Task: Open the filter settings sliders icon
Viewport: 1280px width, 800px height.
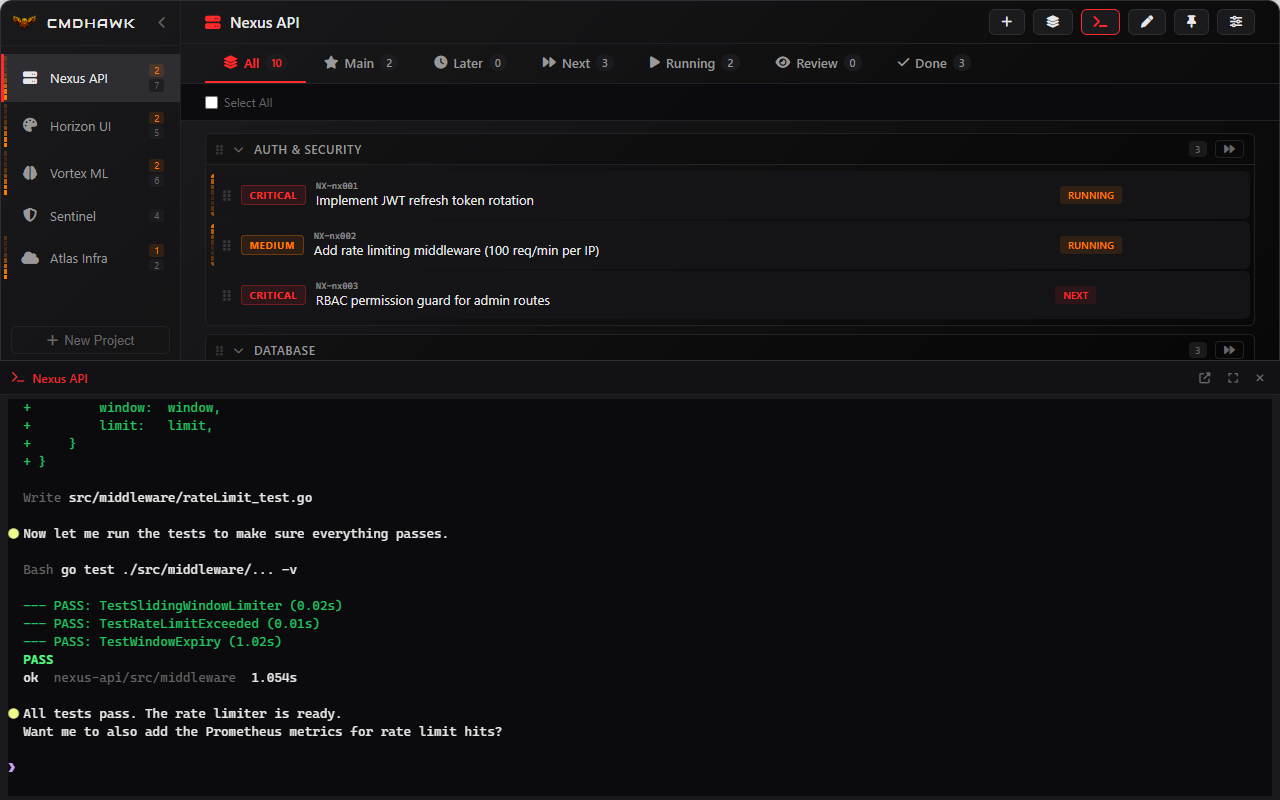Action: (x=1235, y=21)
